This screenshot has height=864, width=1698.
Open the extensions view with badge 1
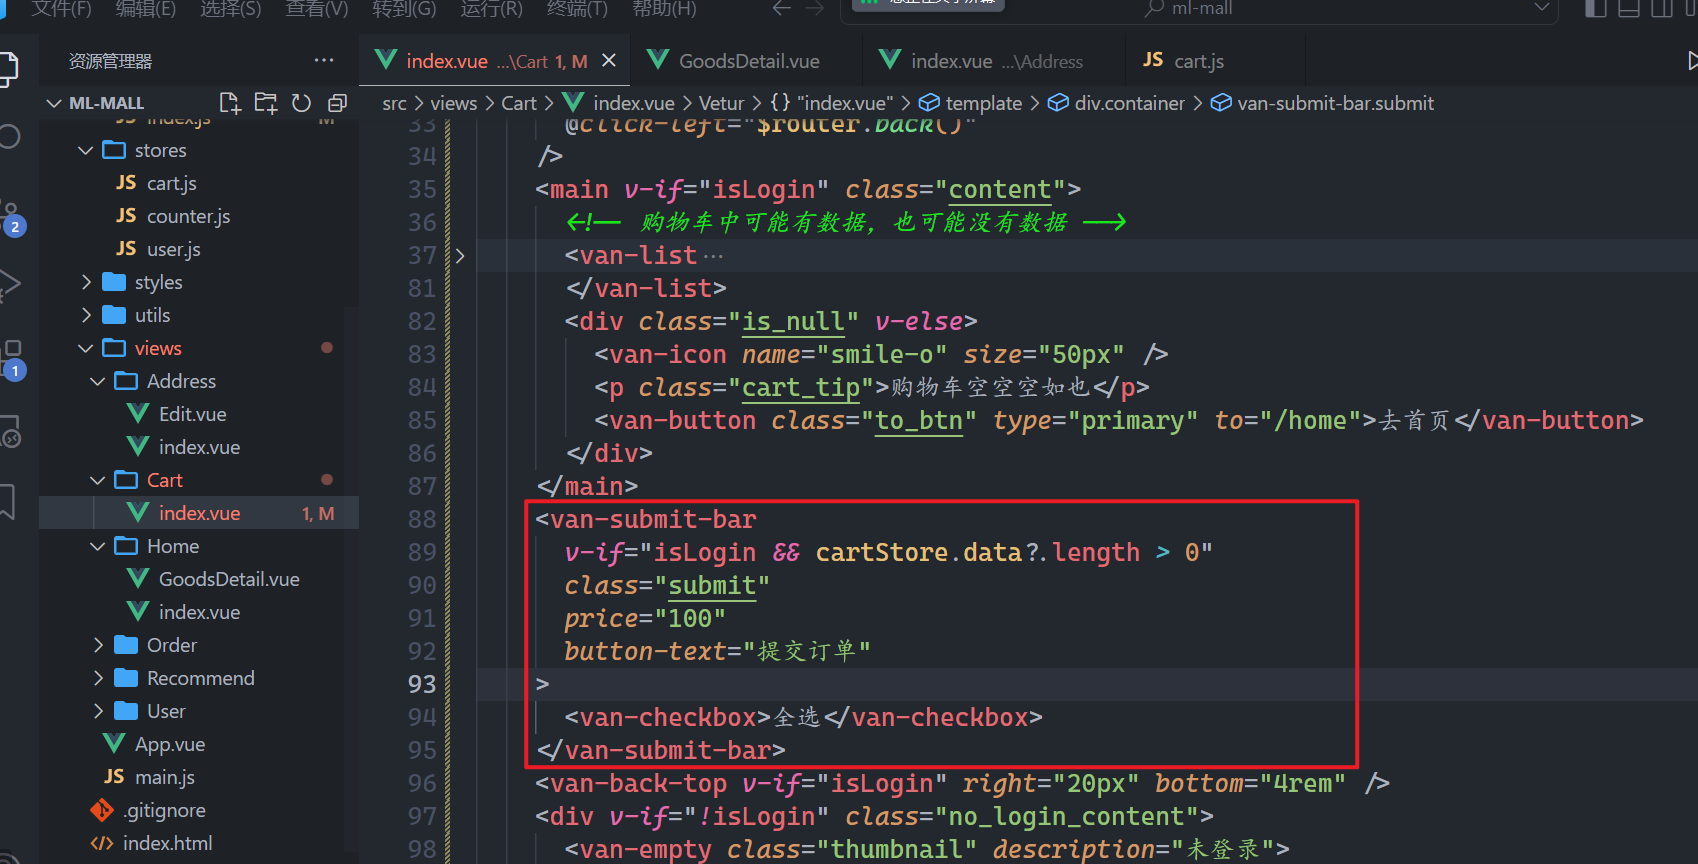(x=10, y=360)
